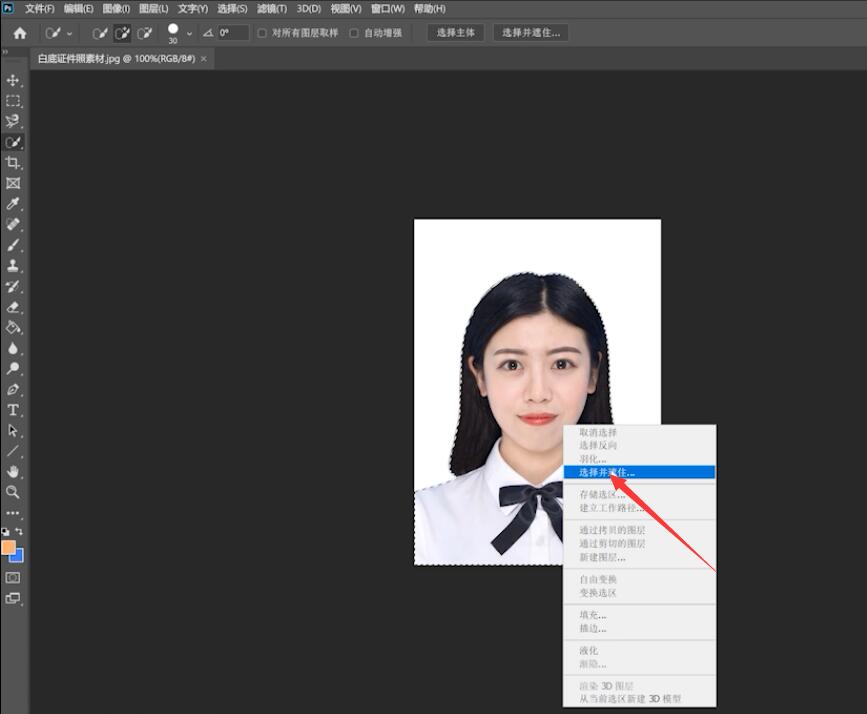Reset default foreground and background colors
Screen dimensions: 867x714
[6, 531]
